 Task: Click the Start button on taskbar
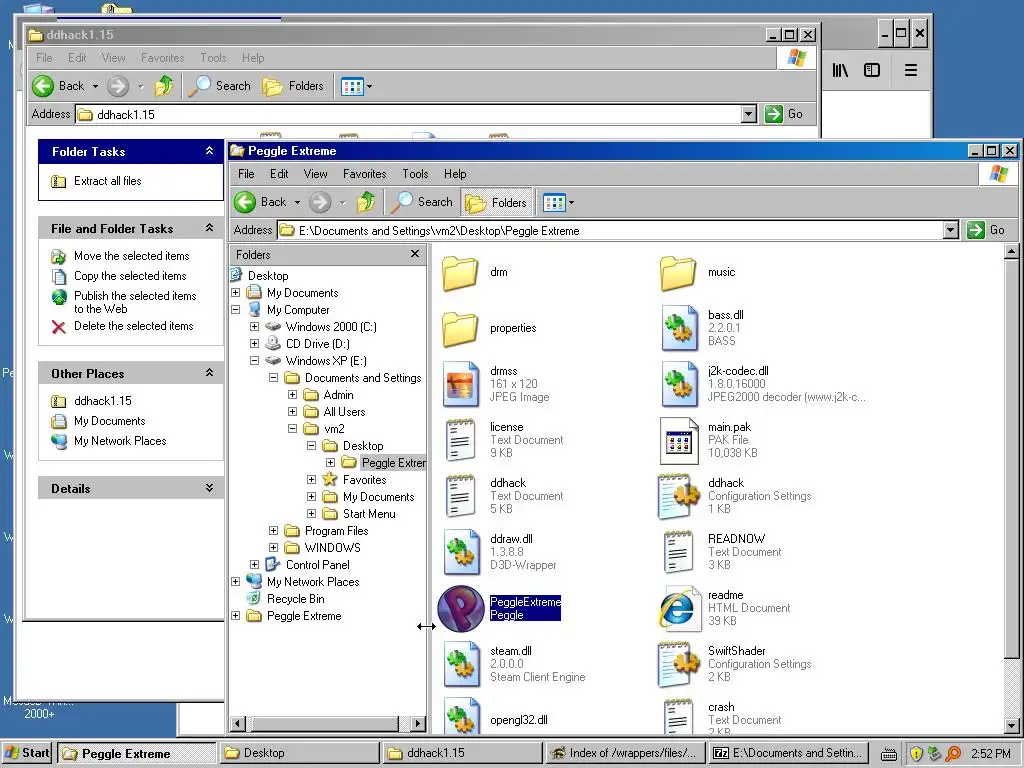click(x=27, y=753)
